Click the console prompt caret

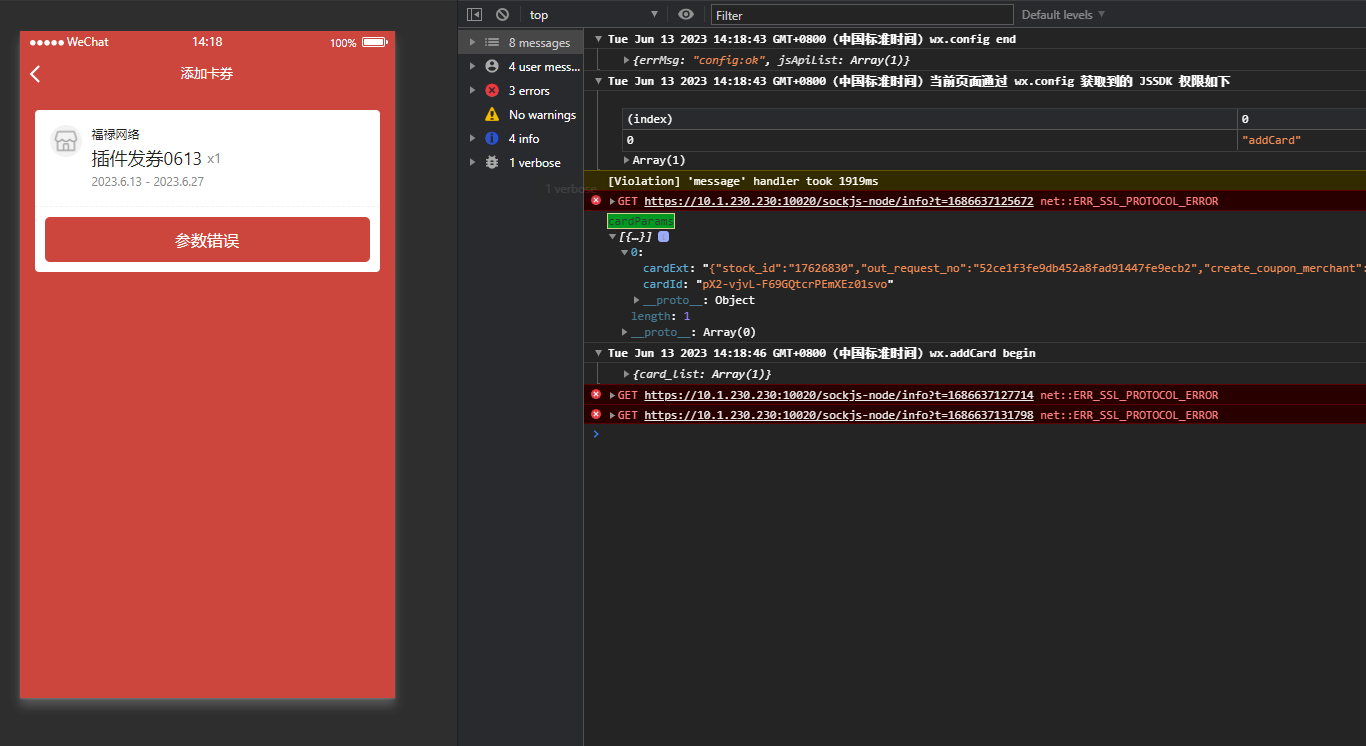pos(596,434)
